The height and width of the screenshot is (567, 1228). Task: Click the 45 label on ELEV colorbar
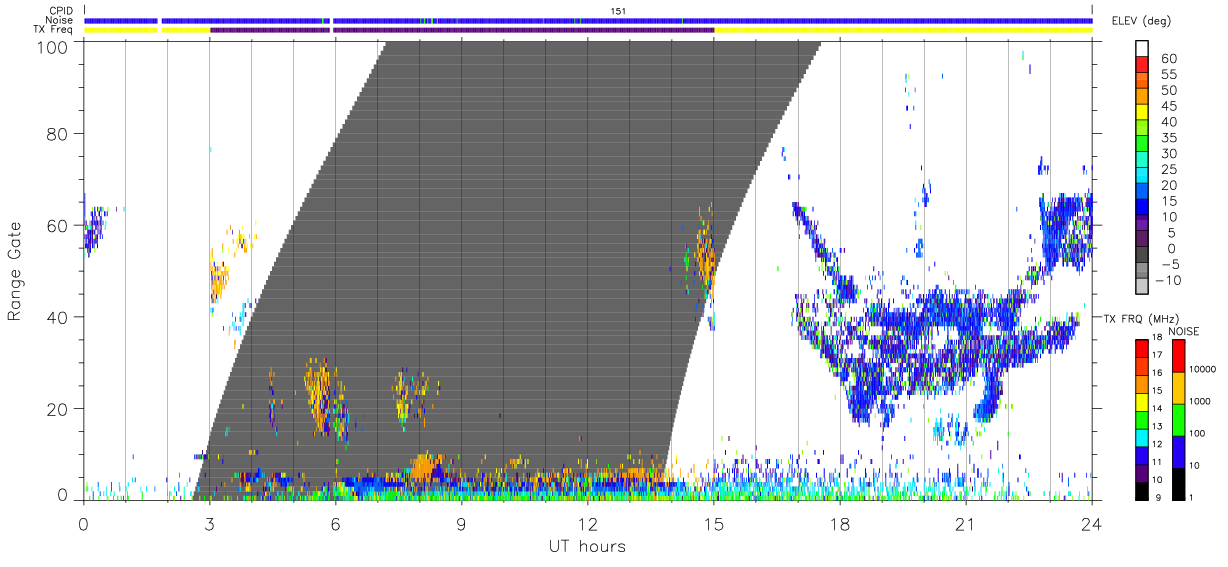(x=1169, y=106)
